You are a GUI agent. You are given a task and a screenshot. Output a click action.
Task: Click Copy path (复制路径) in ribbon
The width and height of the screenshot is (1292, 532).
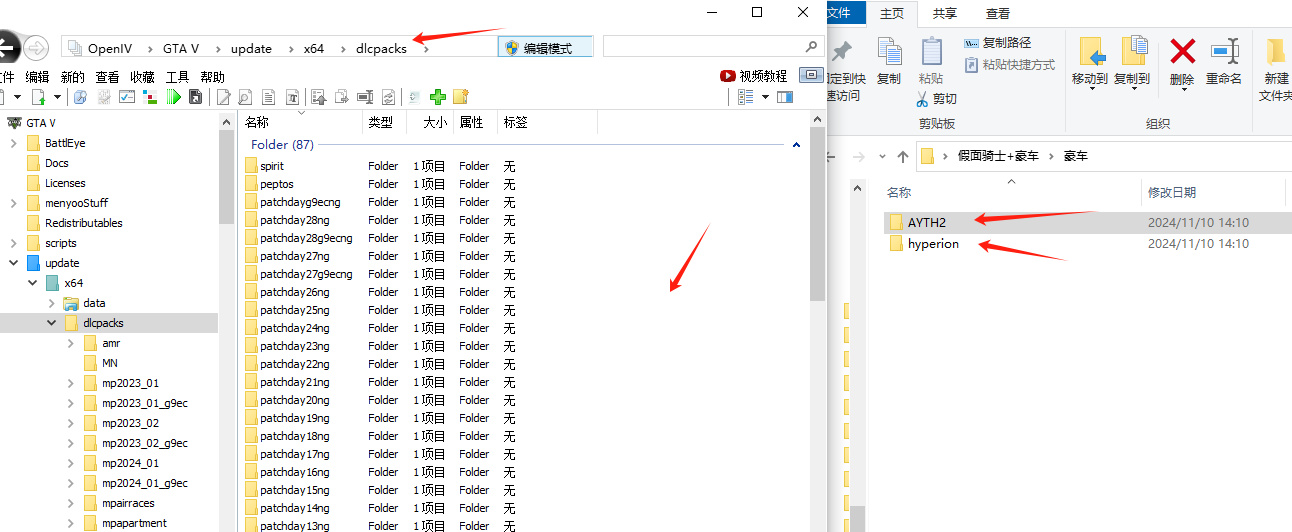click(997, 43)
